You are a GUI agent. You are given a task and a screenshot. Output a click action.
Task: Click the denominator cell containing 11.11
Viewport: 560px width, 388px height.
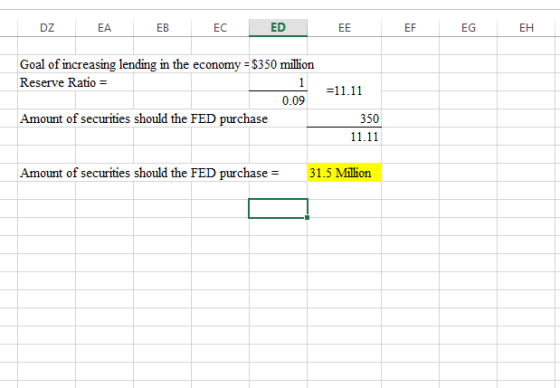[x=344, y=136]
